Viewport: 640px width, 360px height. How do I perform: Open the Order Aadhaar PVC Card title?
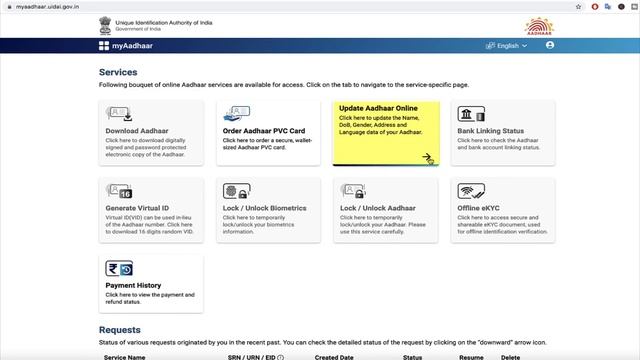(264, 131)
